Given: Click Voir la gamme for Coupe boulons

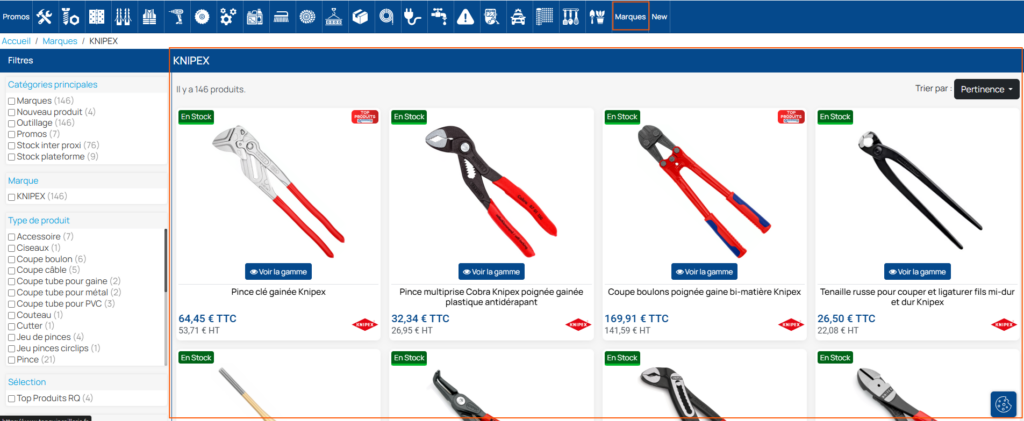Looking at the screenshot, I should pos(704,272).
